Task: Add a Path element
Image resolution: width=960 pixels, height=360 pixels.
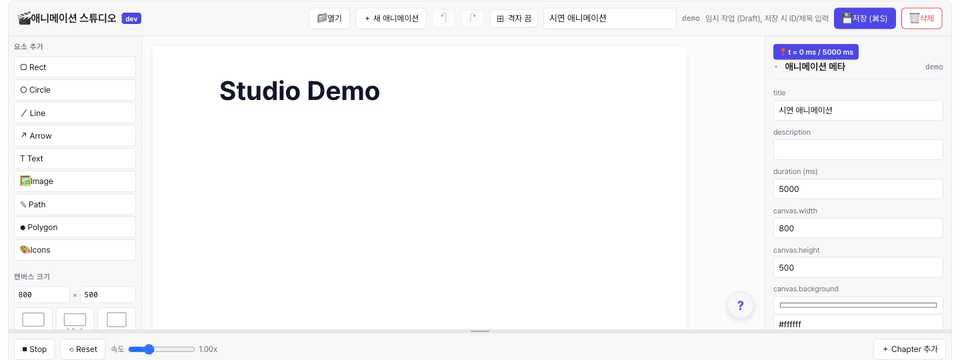Action: pyautogui.click(x=75, y=204)
